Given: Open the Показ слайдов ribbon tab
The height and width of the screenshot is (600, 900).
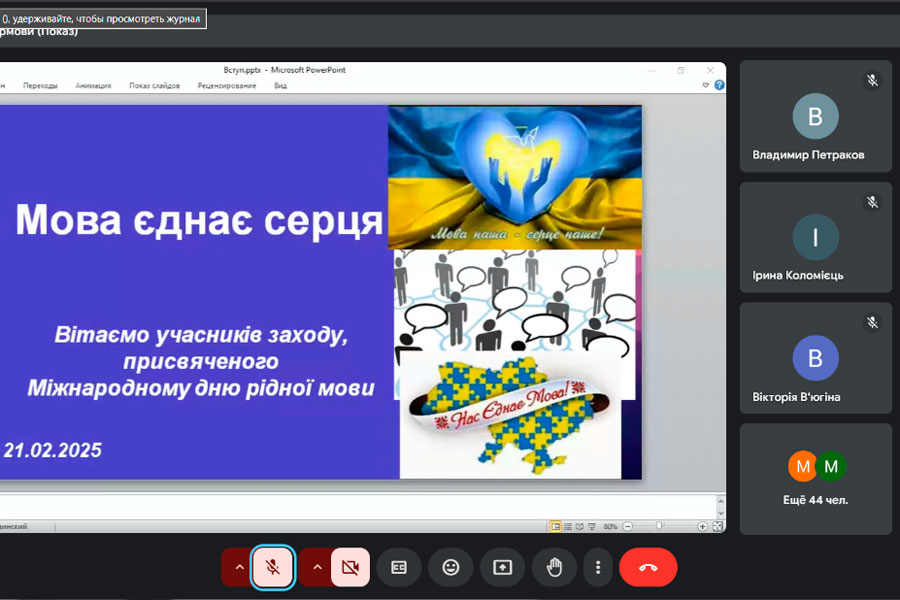Looking at the screenshot, I should [154, 86].
